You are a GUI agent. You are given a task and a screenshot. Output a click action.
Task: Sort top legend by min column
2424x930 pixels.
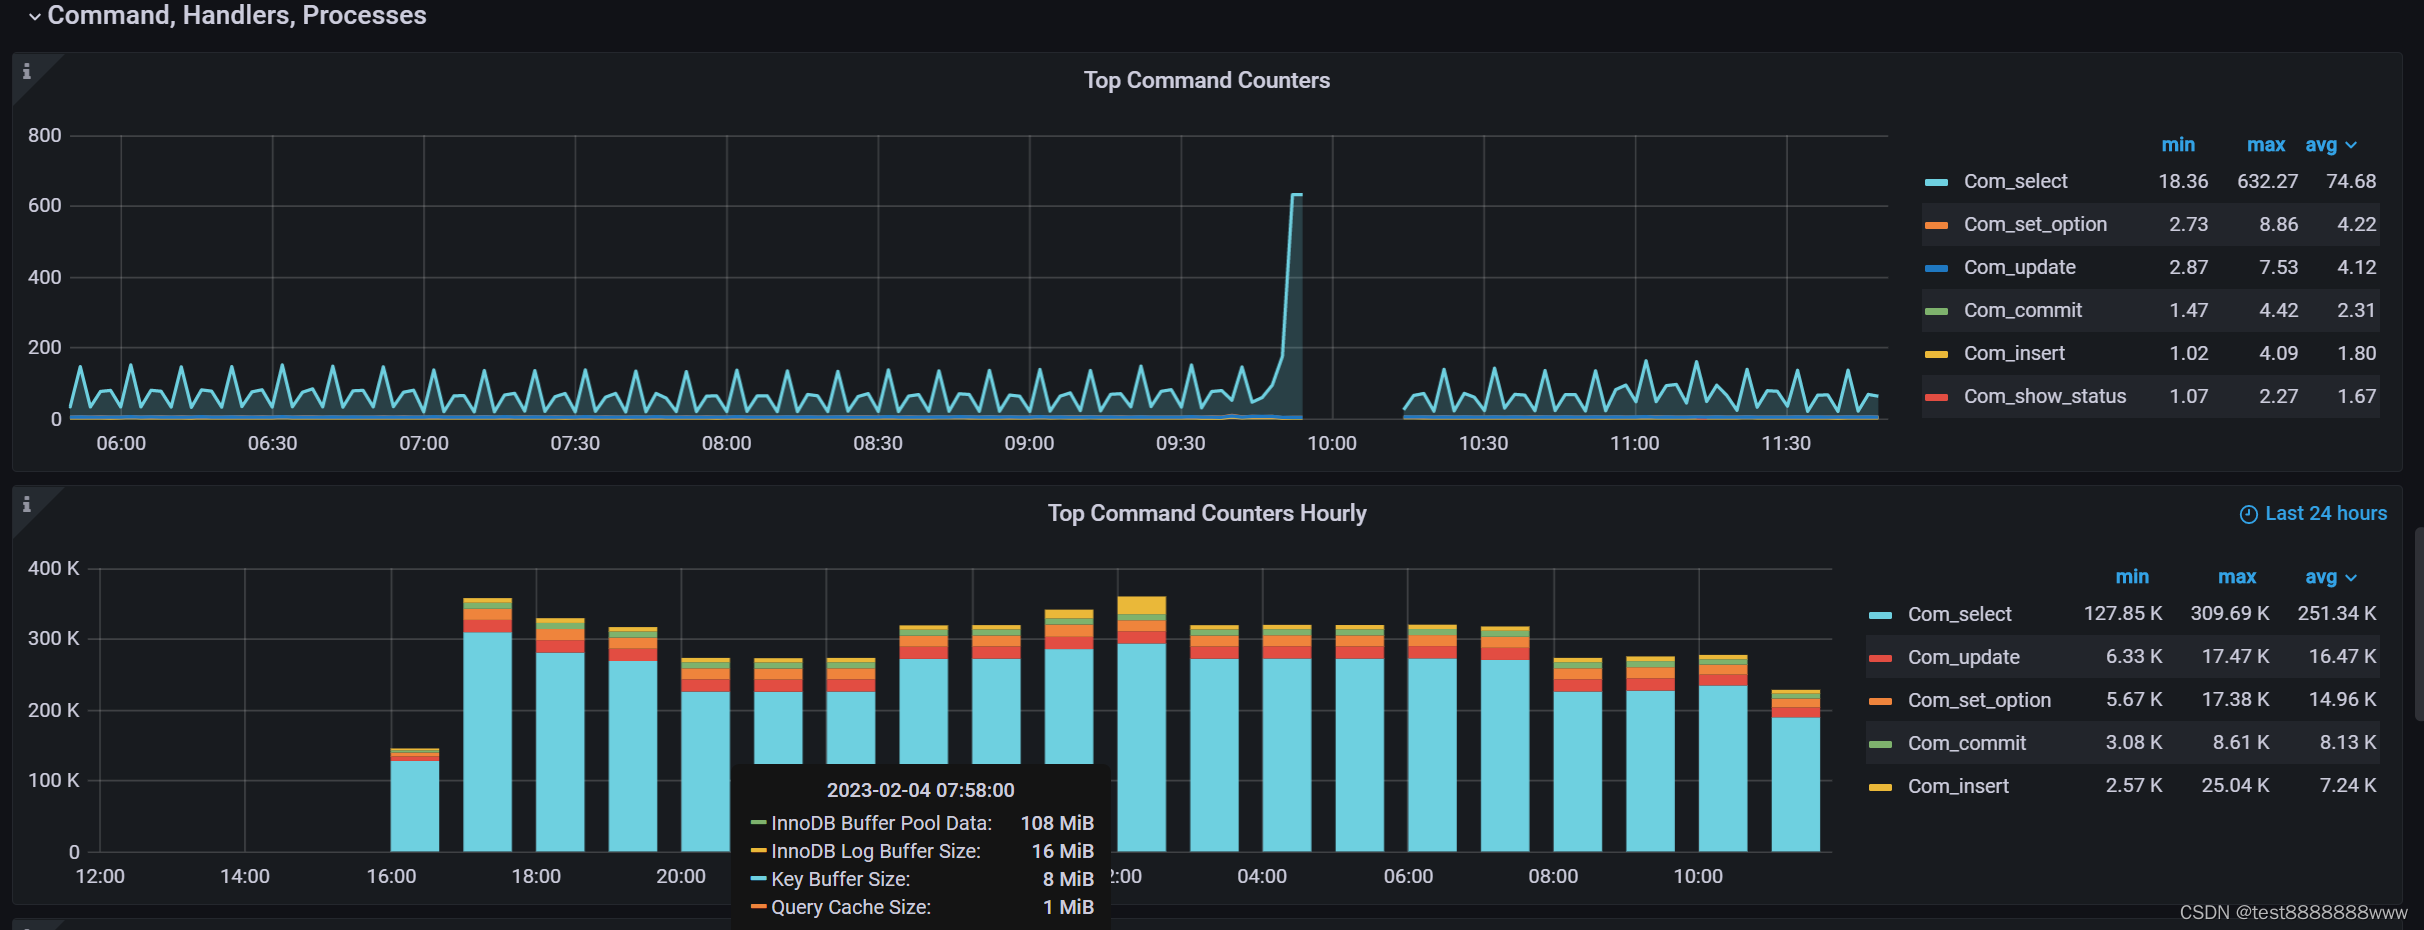point(2177,145)
